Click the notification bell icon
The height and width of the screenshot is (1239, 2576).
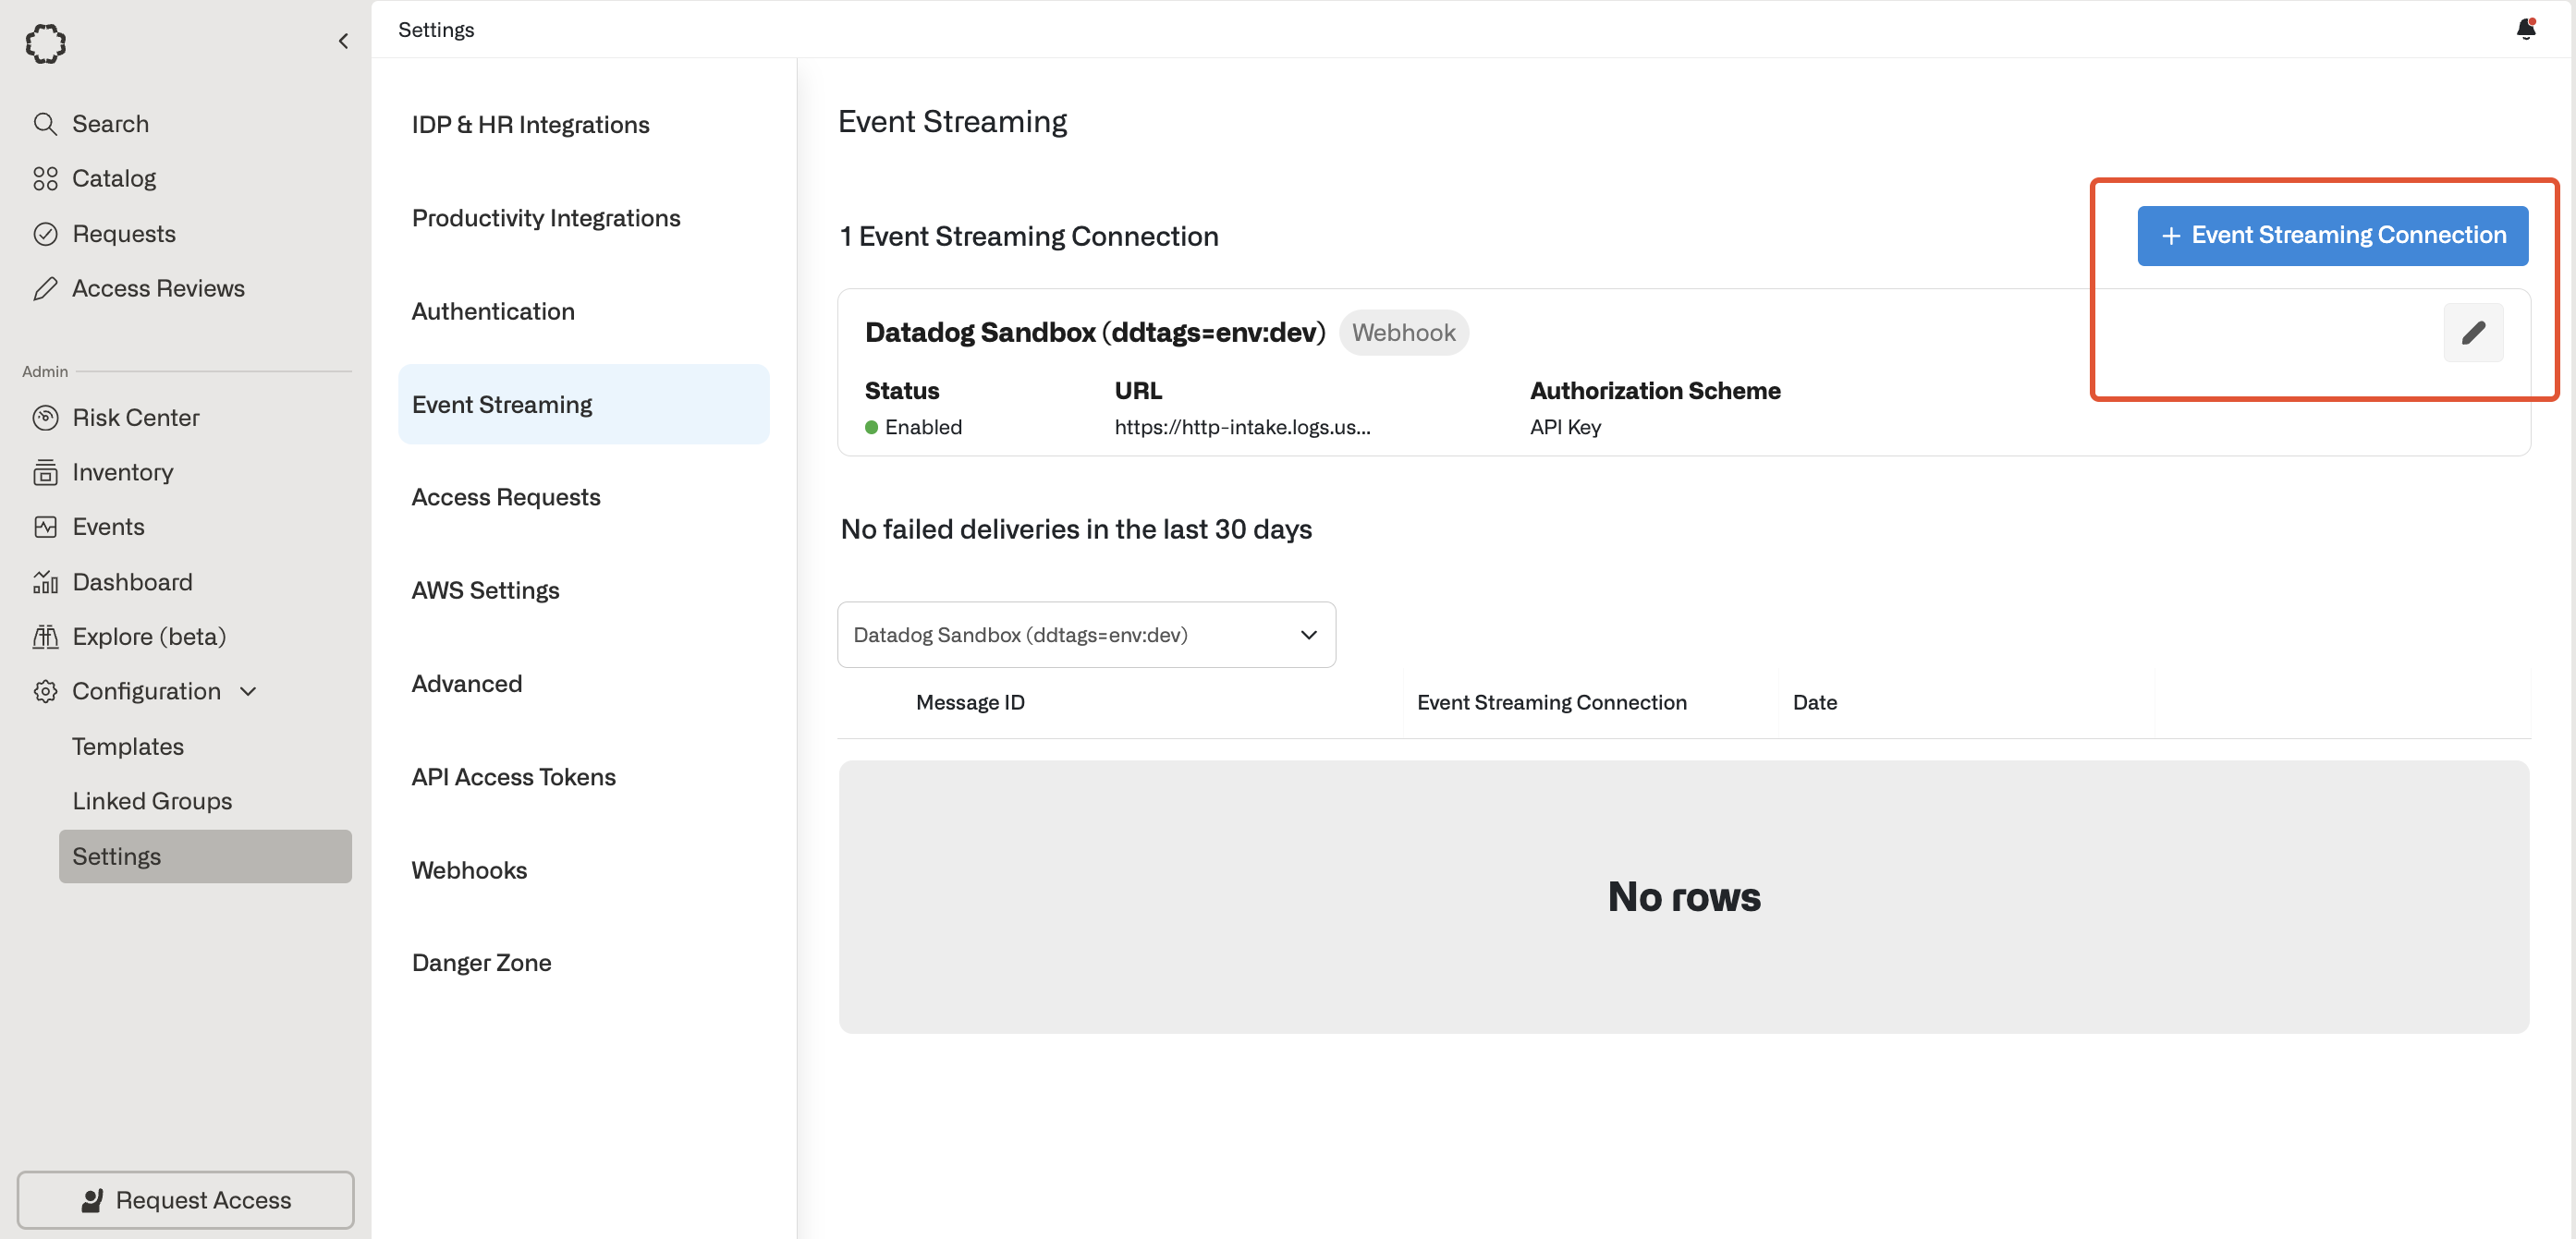(2525, 29)
